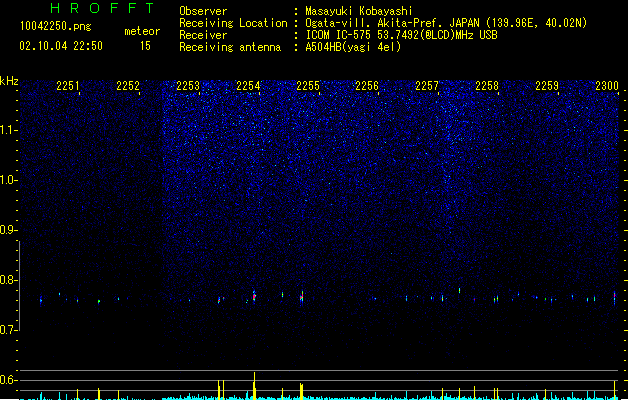Click the HROFFT title text

click(102, 8)
